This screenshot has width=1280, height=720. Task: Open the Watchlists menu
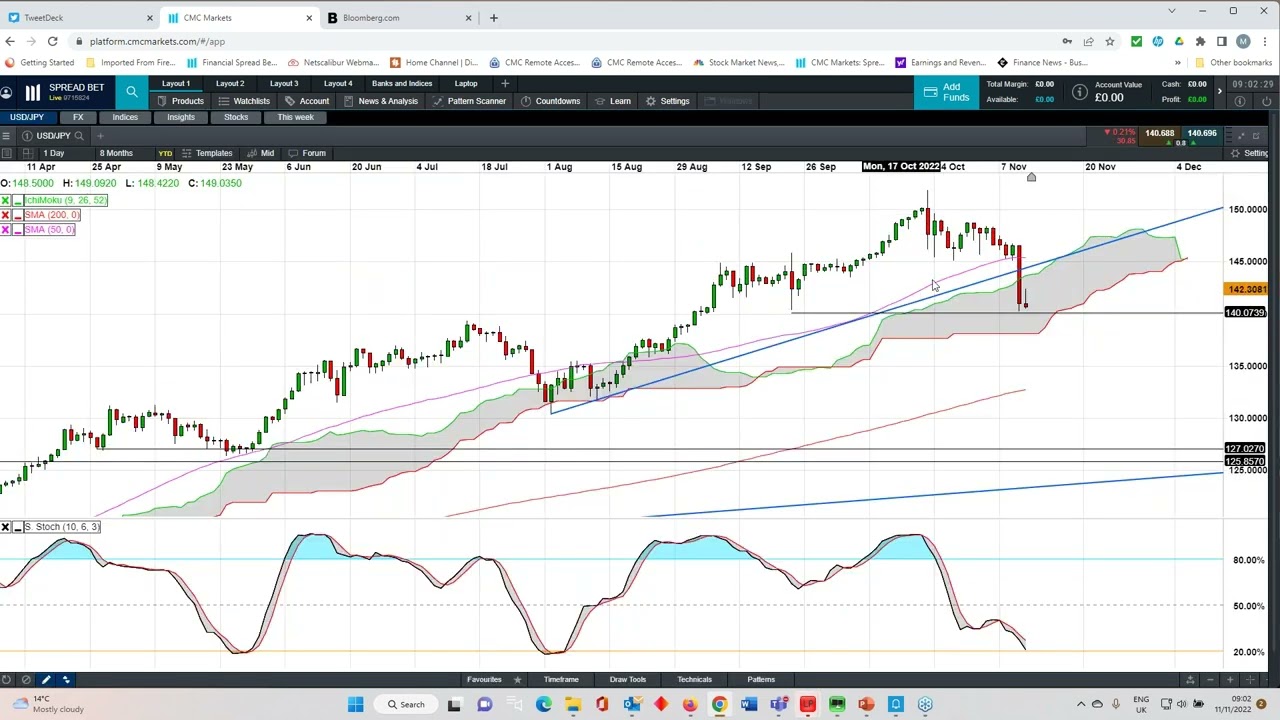(243, 101)
